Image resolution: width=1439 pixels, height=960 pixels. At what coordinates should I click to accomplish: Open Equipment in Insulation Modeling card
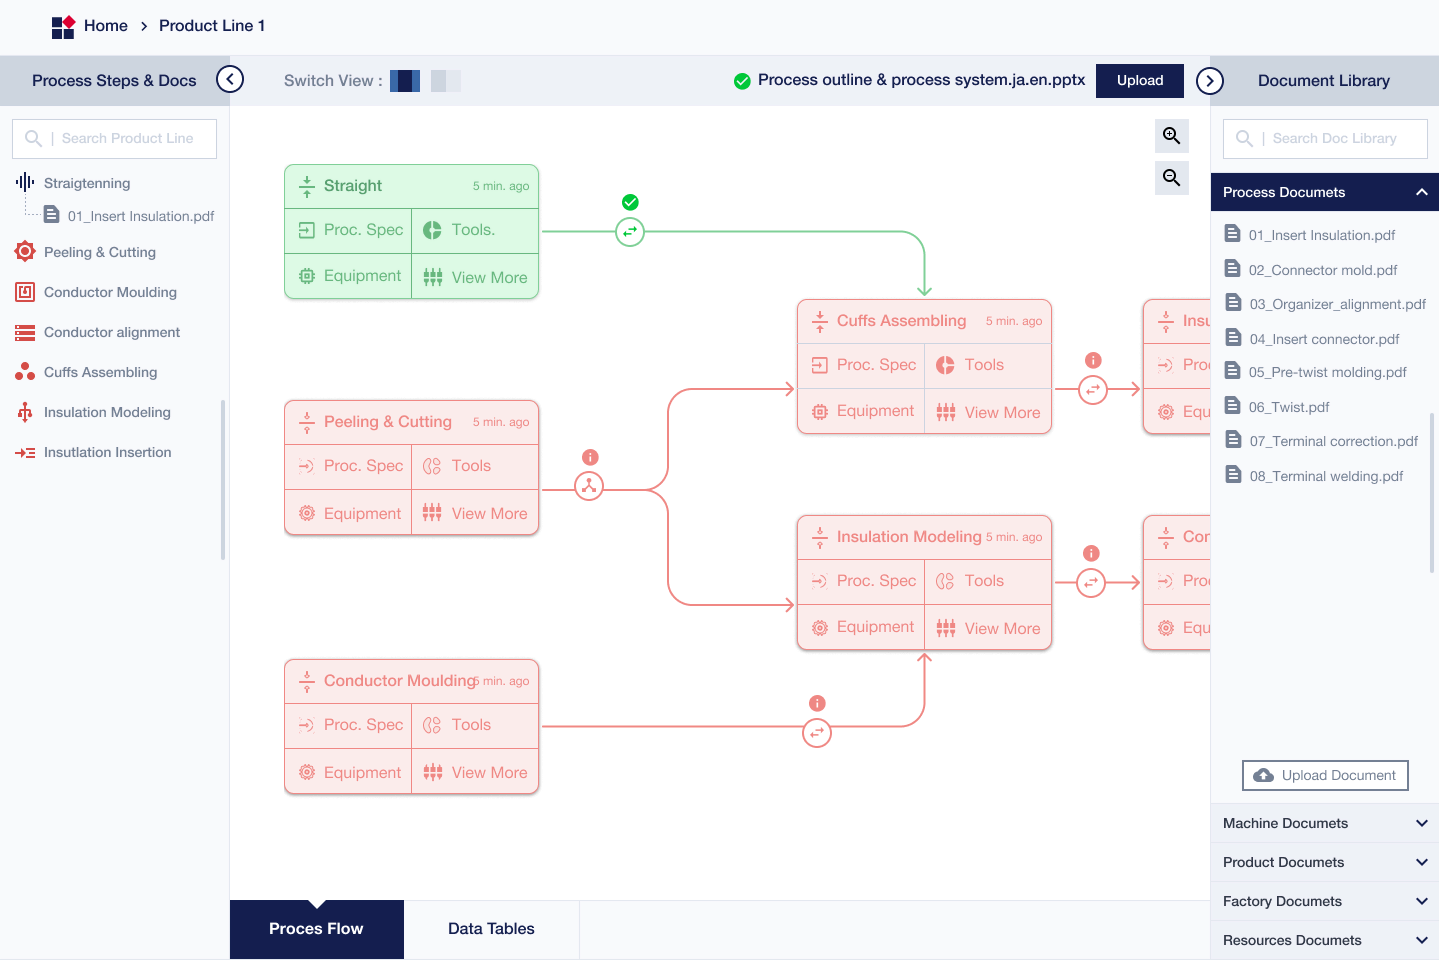(861, 627)
